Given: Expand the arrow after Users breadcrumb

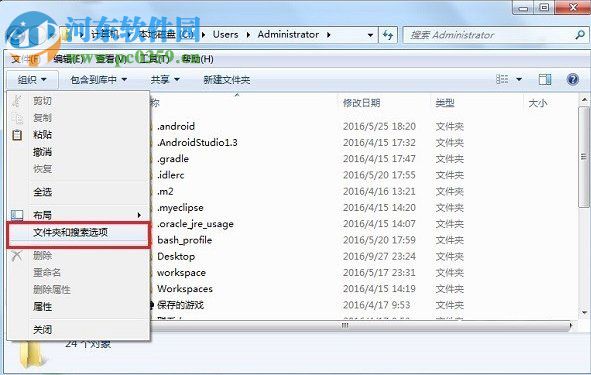Looking at the screenshot, I should point(248,35).
